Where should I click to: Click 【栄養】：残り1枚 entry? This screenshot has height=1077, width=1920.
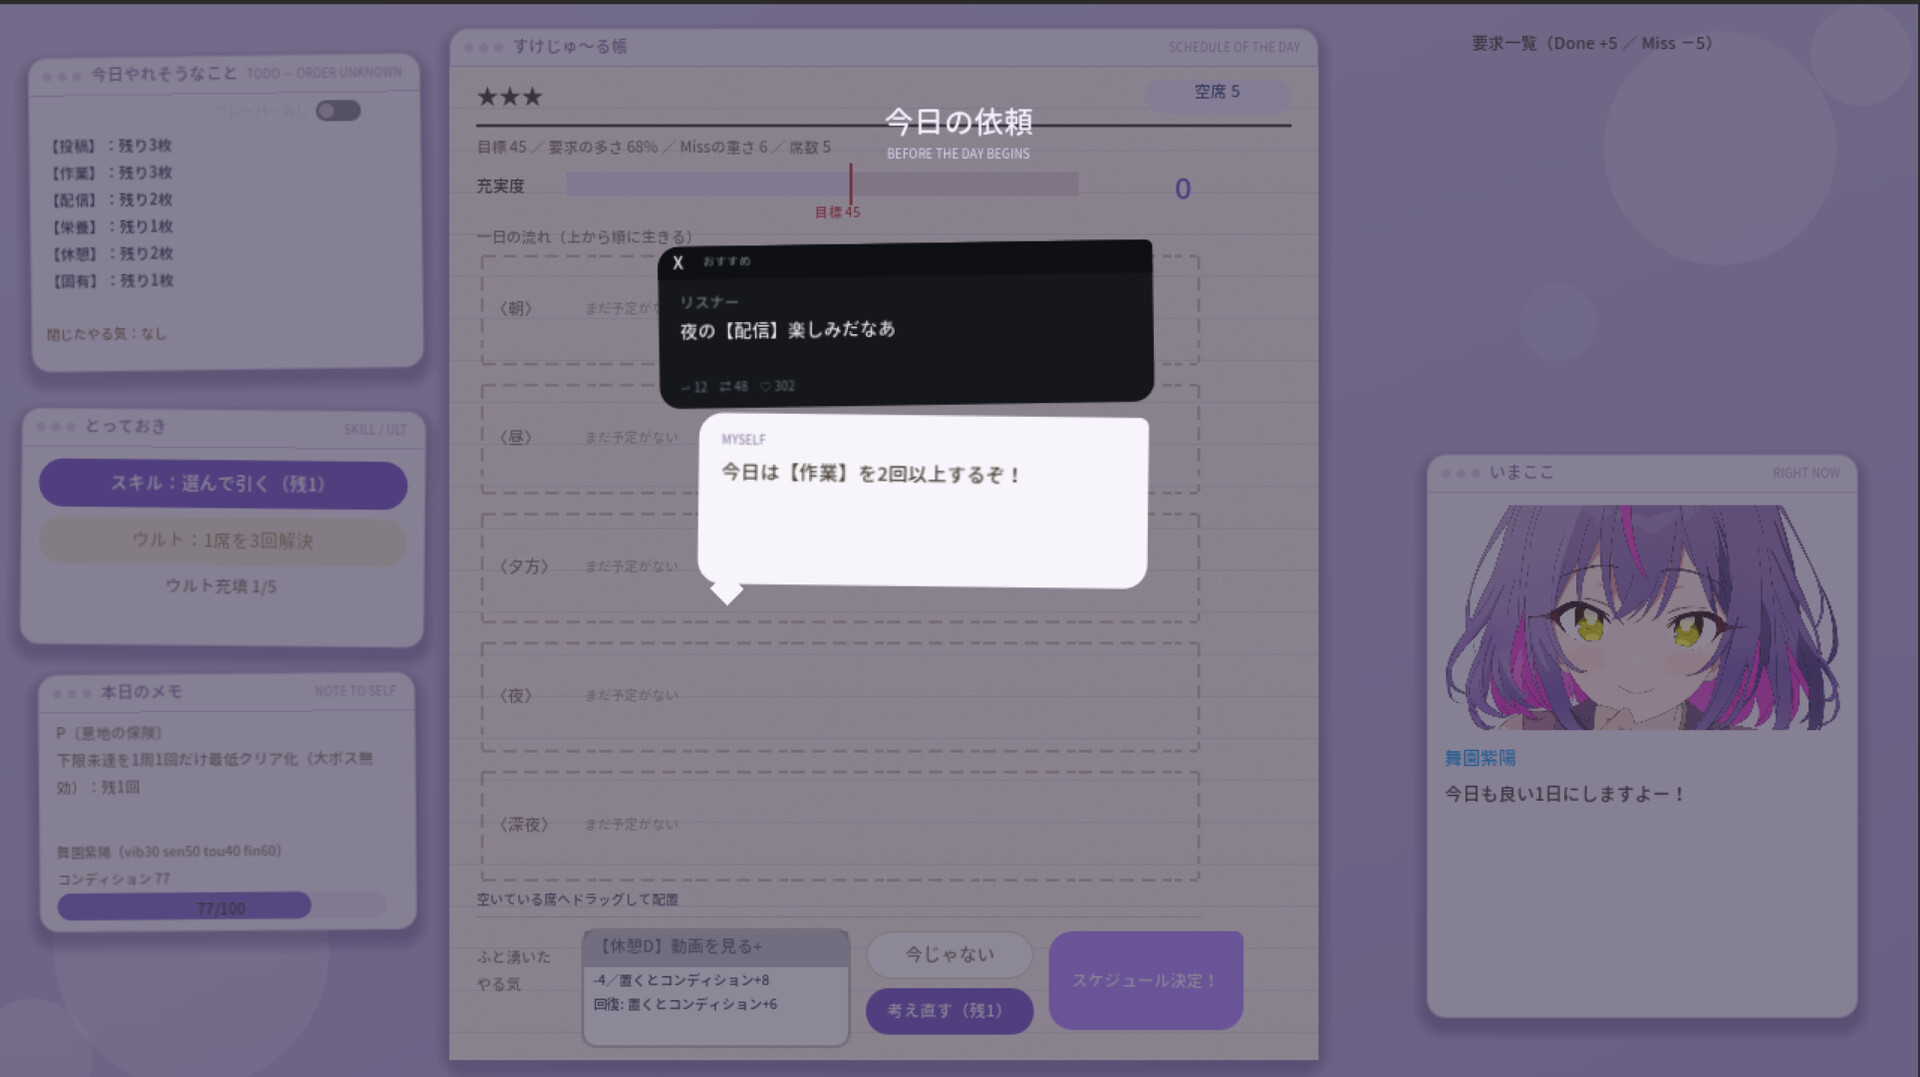click(x=111, y=227)
